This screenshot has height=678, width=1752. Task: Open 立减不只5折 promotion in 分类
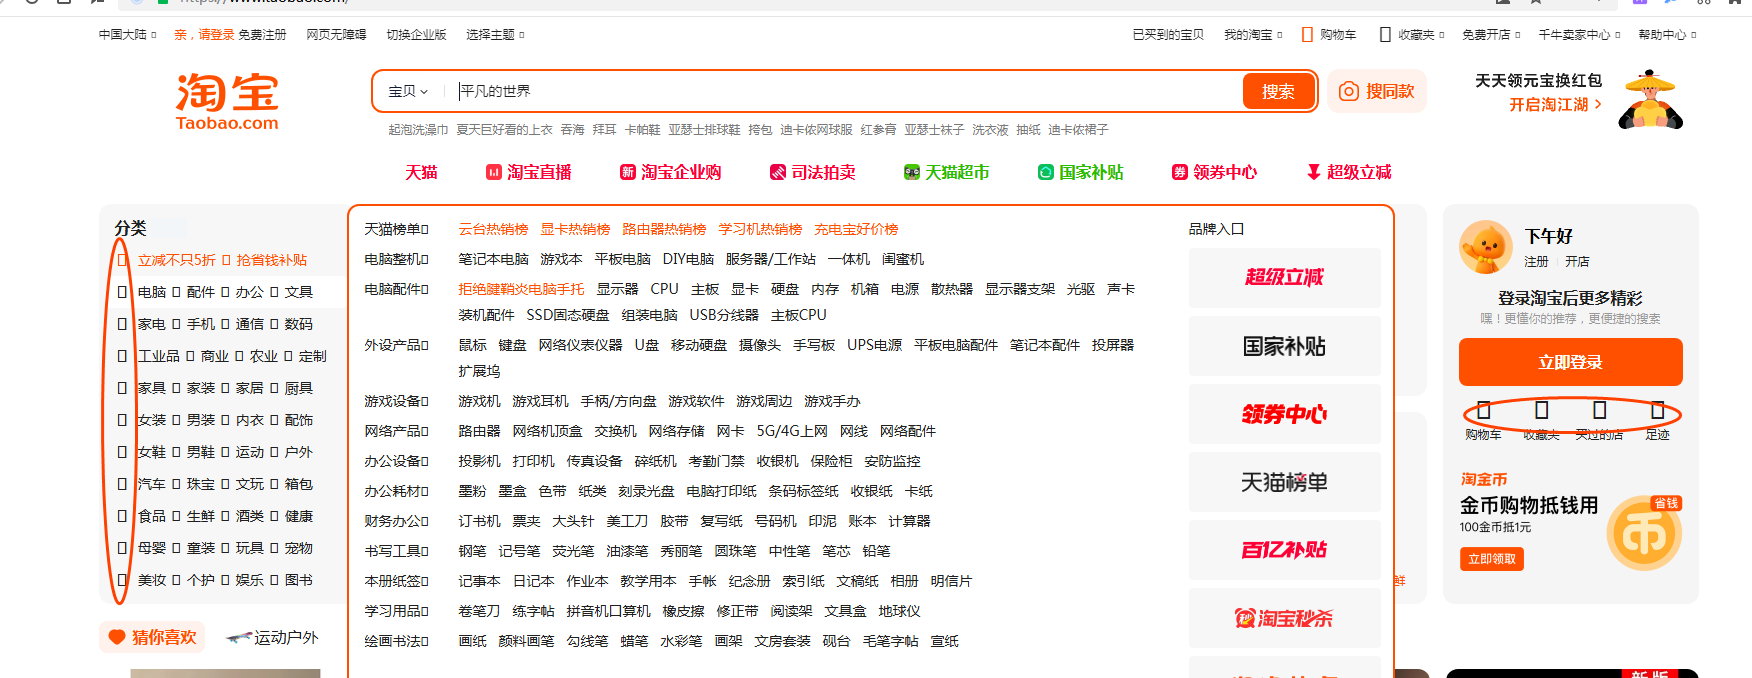pos(177,260)
